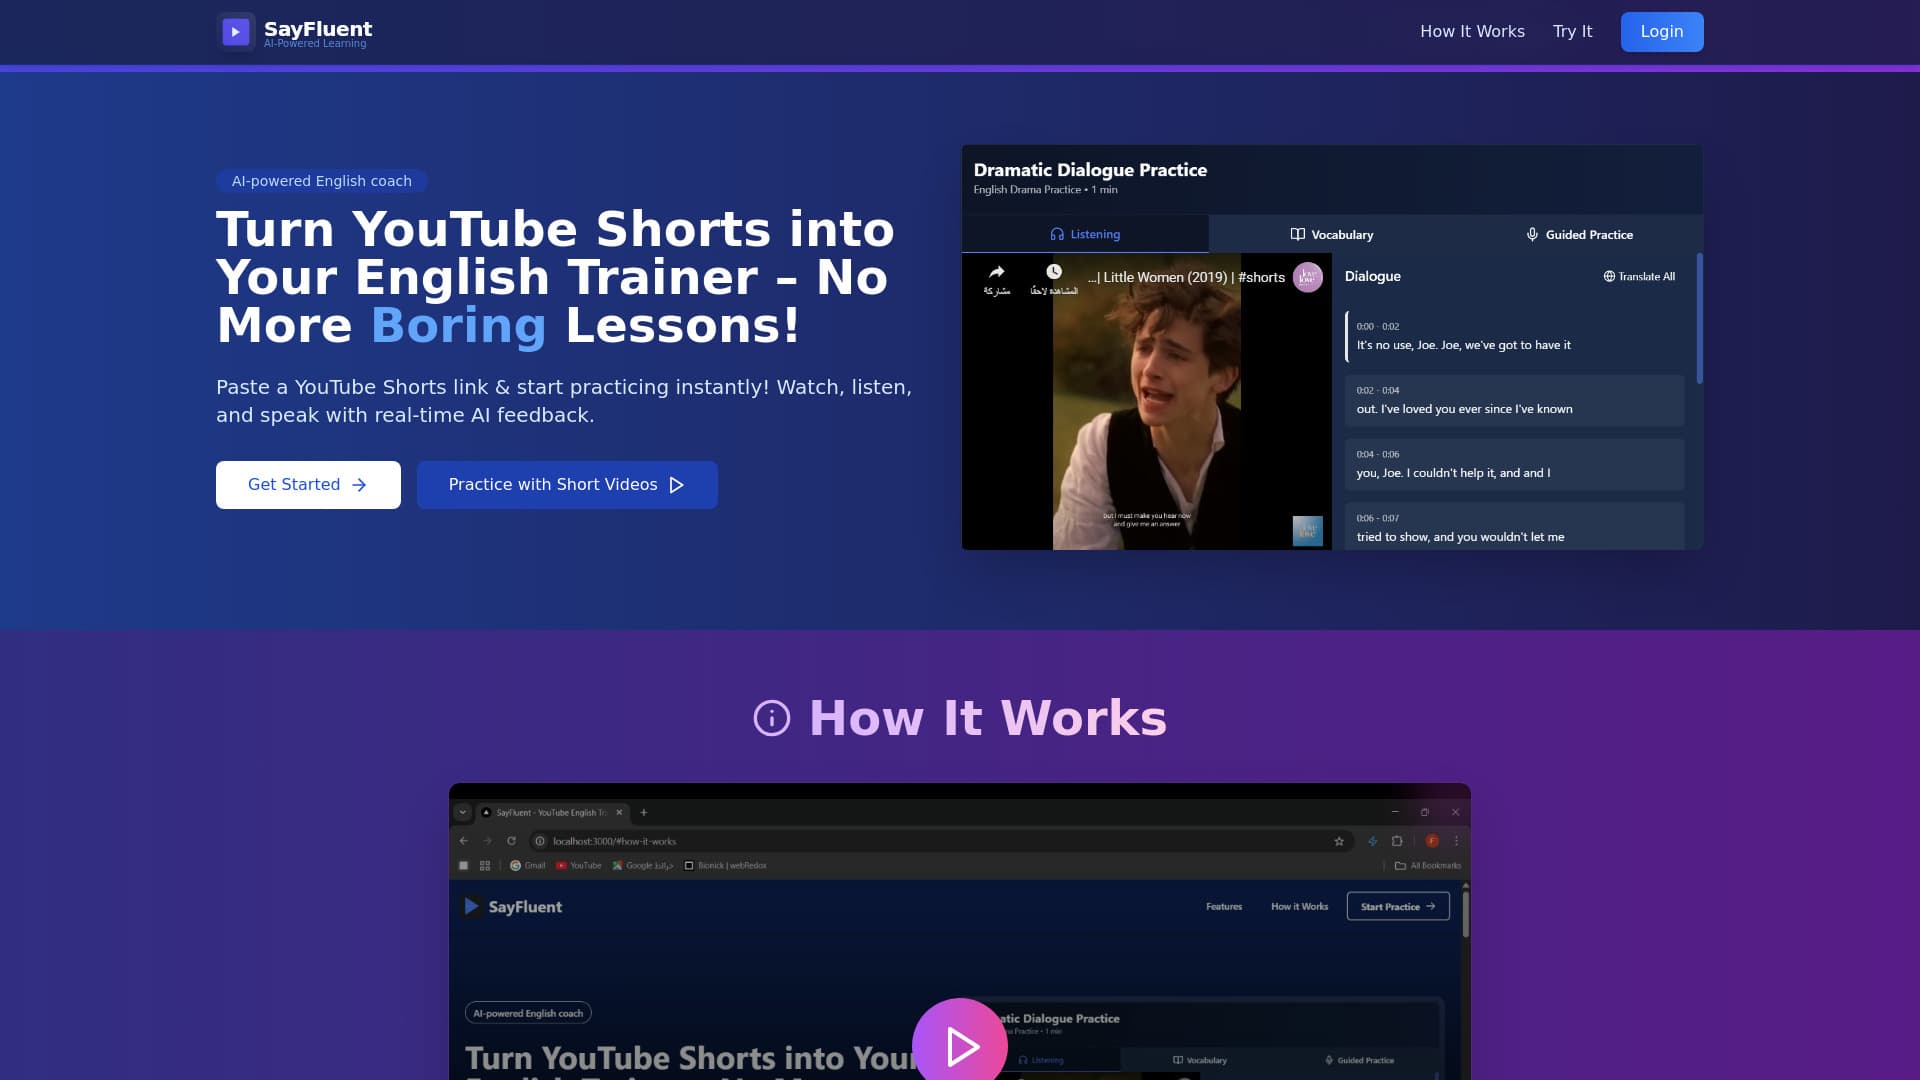Click the share arrow icon on the Short video

coord(996,271)
